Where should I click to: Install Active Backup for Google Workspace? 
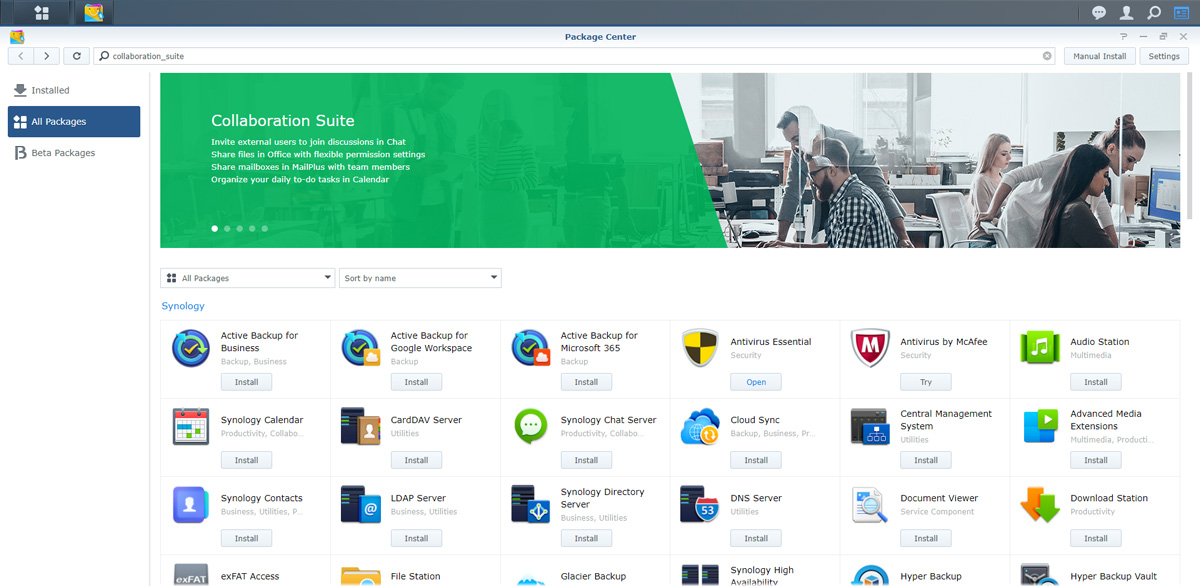point(416,382)
